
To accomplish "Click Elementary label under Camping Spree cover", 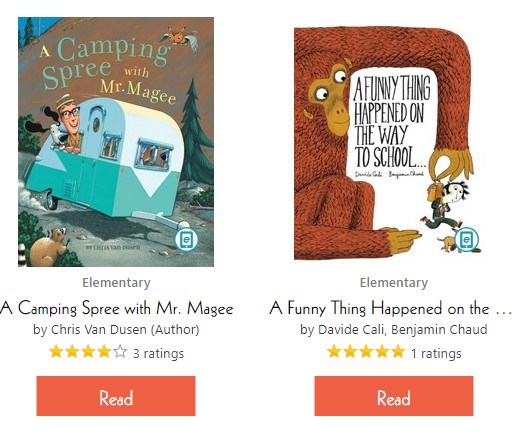I will click(116, 283).
